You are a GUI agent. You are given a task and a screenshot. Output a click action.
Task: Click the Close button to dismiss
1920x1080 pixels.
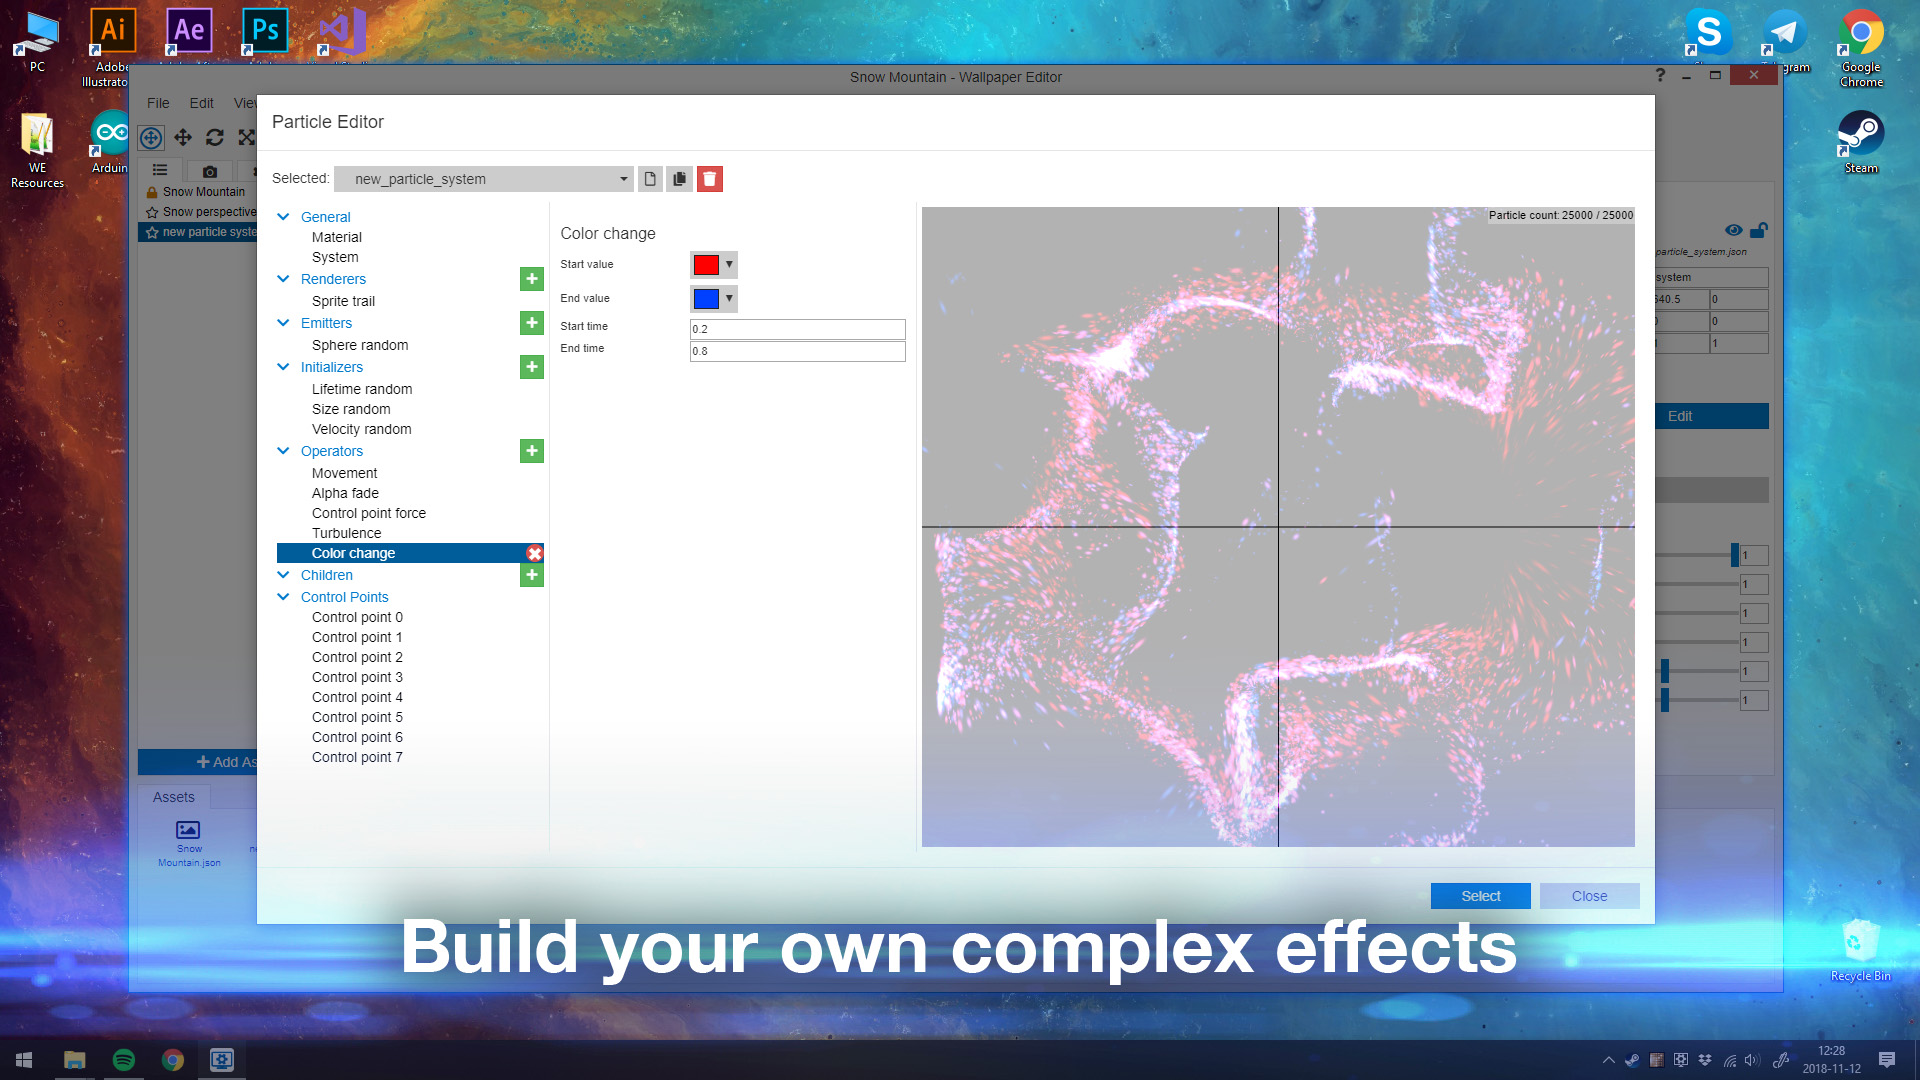(x=1589, y=895)
